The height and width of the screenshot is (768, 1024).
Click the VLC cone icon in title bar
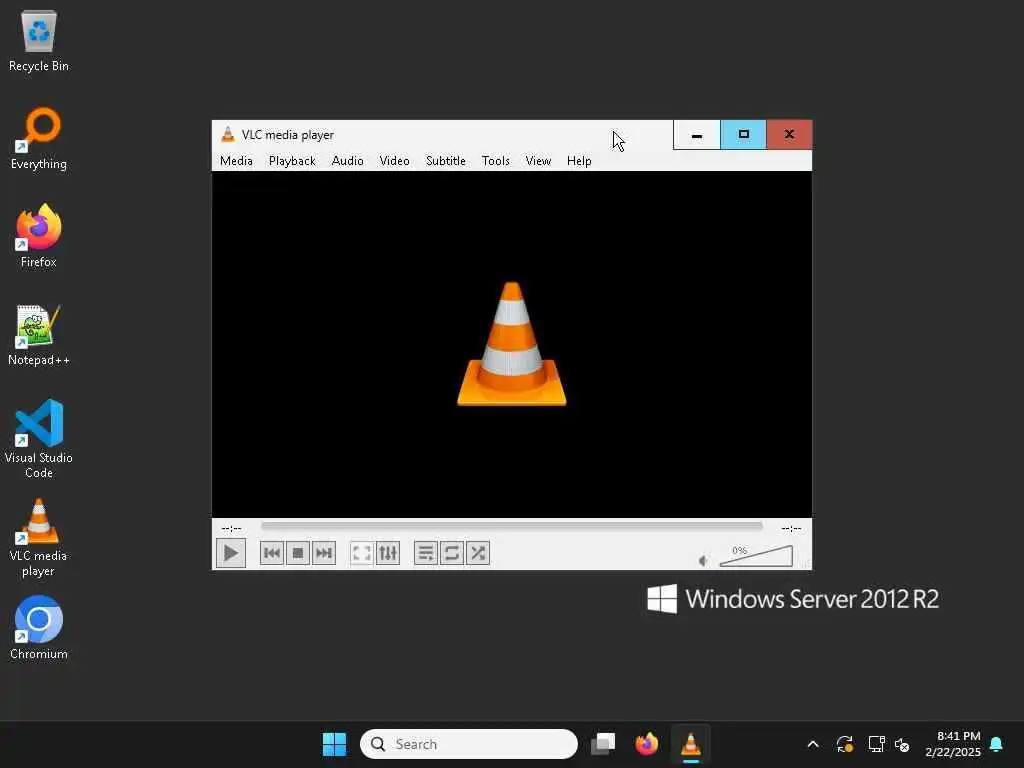point(227,135)
